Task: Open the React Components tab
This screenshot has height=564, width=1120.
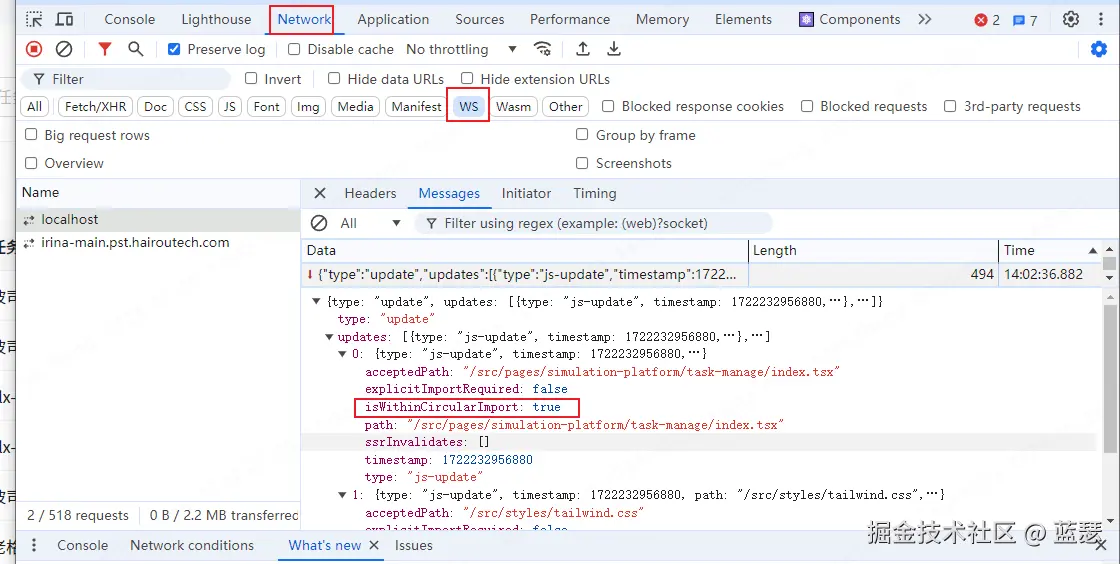Action: click(850, 19)
